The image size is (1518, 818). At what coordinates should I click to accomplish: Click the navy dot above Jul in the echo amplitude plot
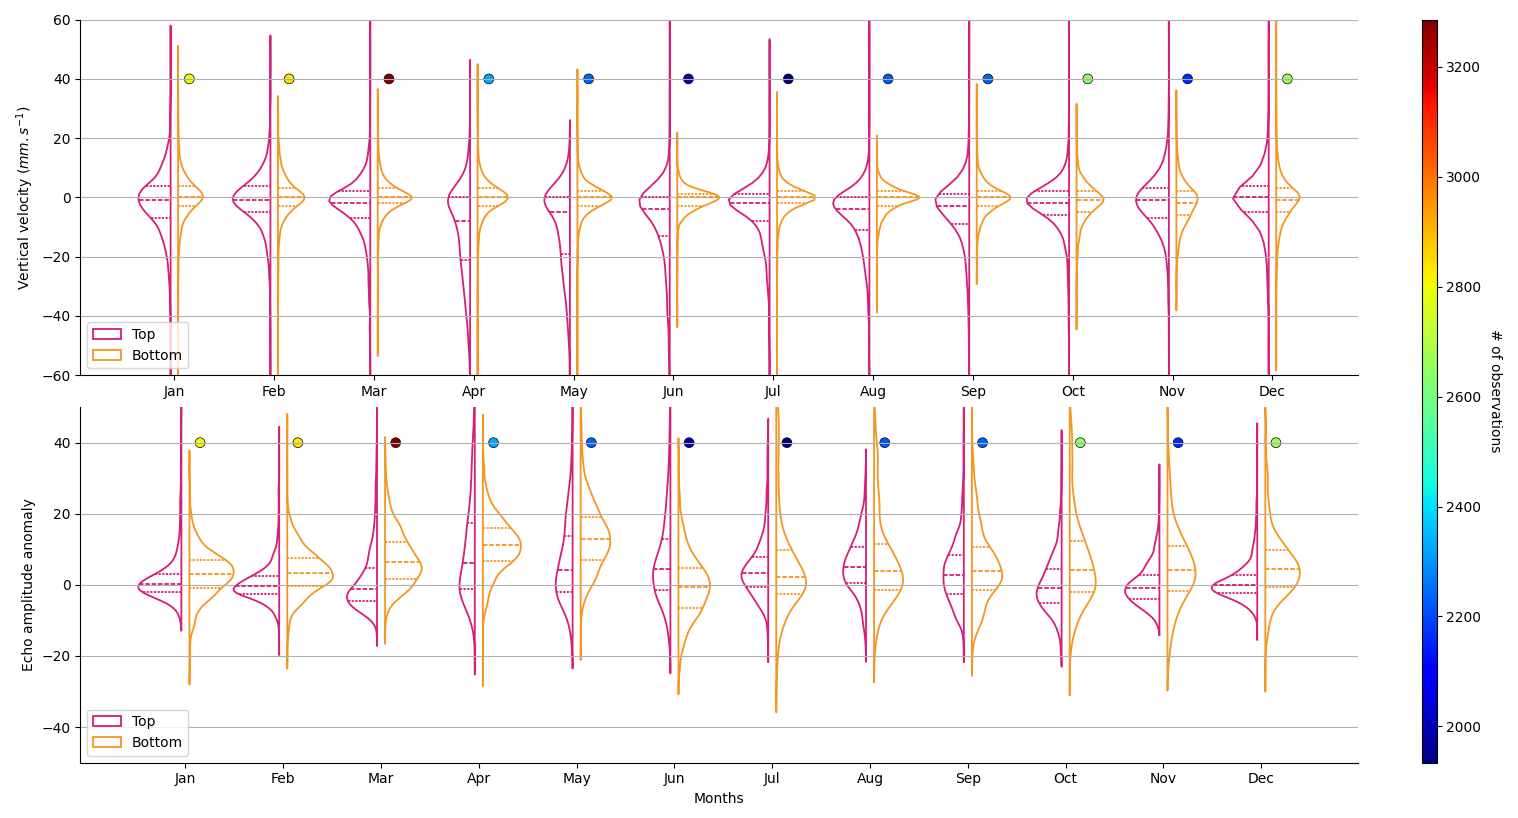click(786, 443)
